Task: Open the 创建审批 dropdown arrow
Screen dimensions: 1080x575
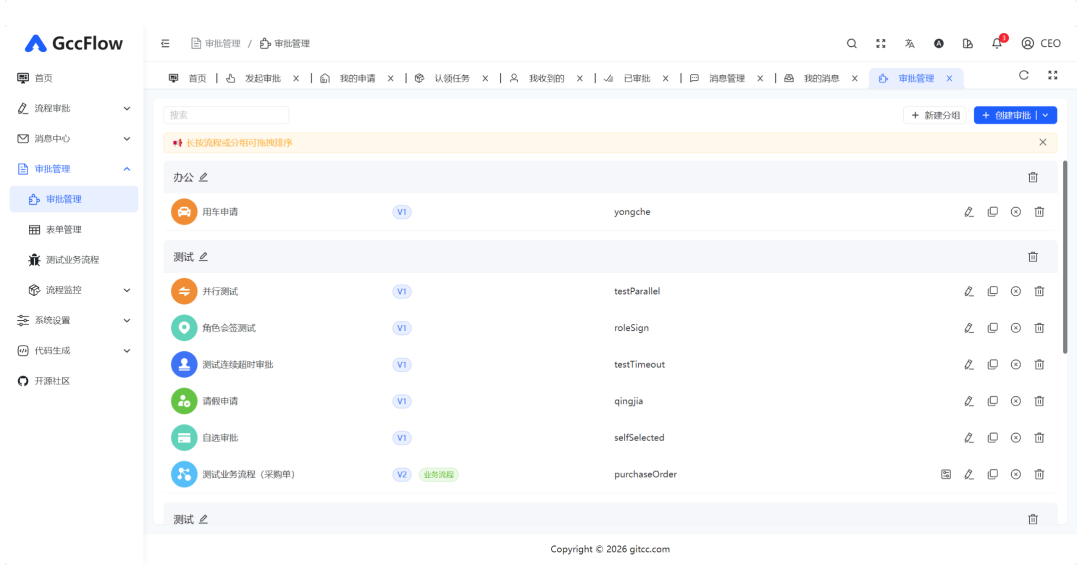Action: pos(1046,116)
